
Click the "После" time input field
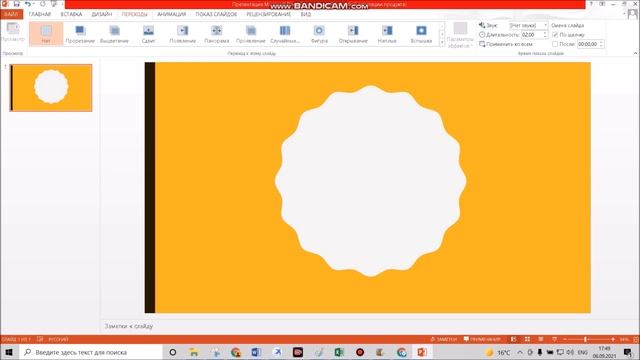(x=588, y=44)
